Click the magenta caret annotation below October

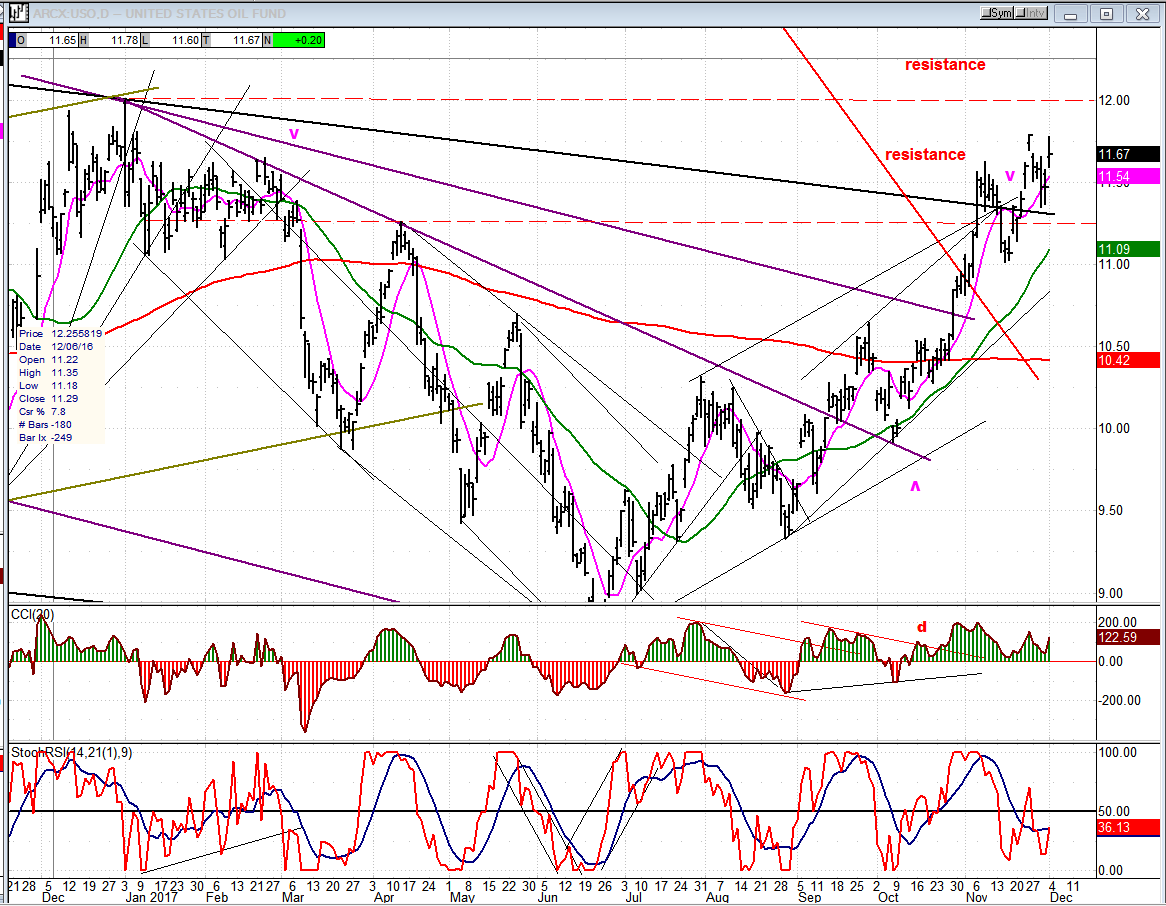click(915, 486)
